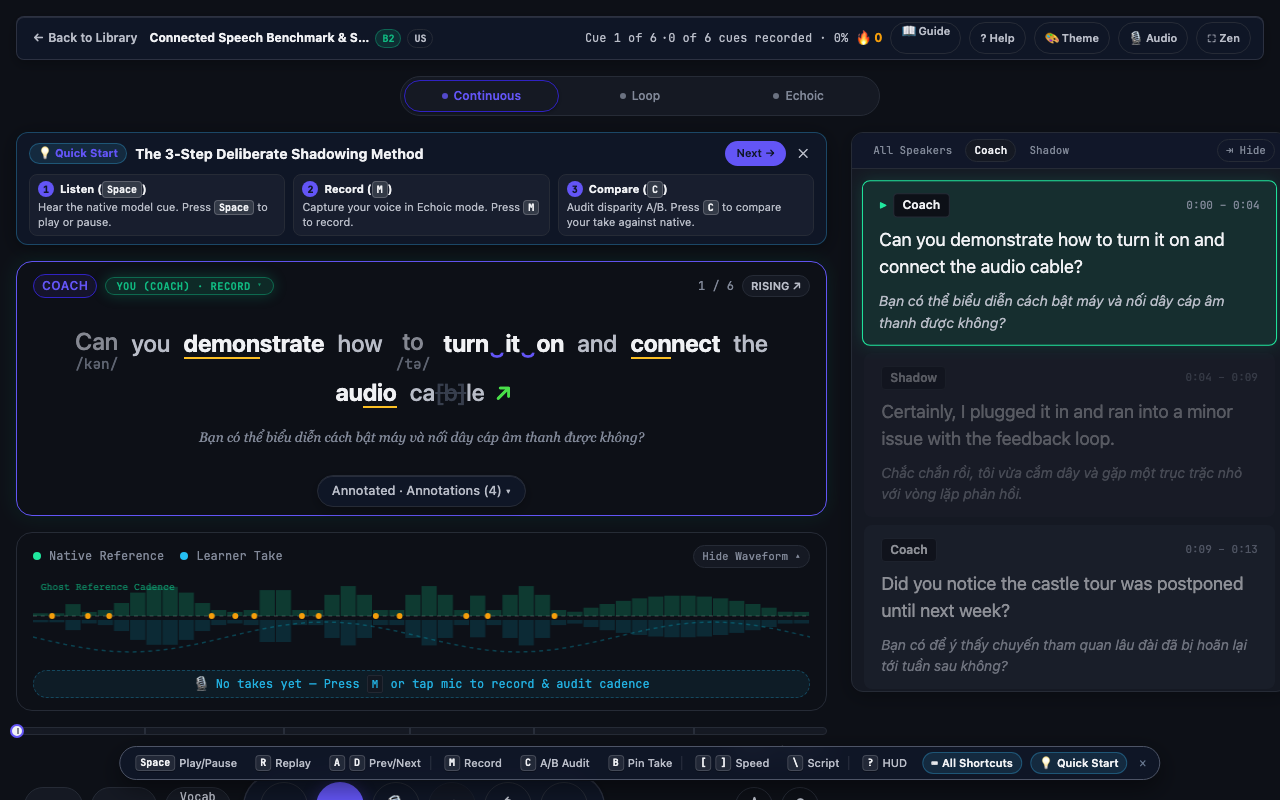This screenshot has width=1280, height=800.
Task: Go to Next Quick Start step
Action: 755,153
